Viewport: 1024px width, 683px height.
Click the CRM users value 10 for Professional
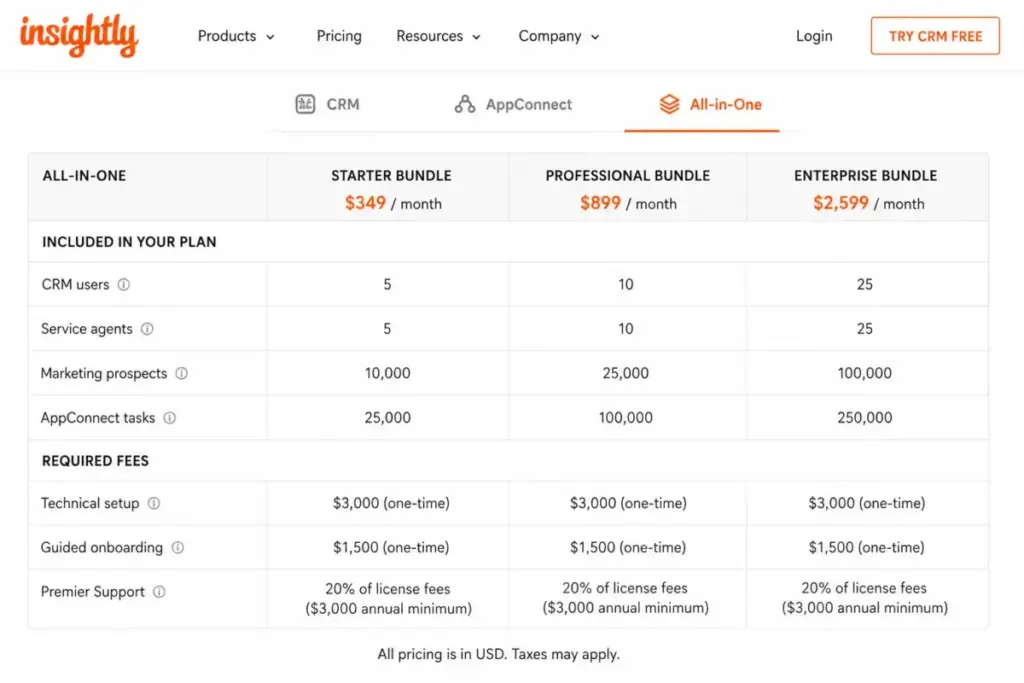click(626, 284)
